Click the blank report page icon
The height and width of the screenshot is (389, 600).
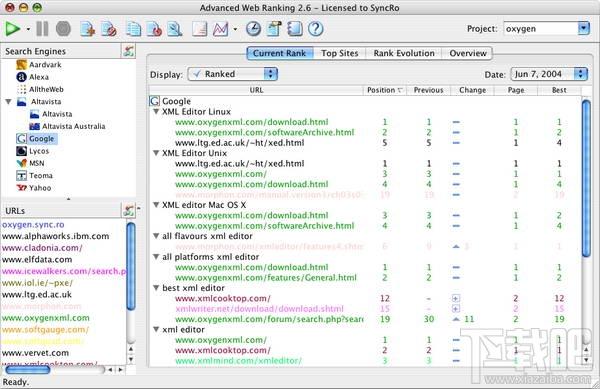[200, 29]
